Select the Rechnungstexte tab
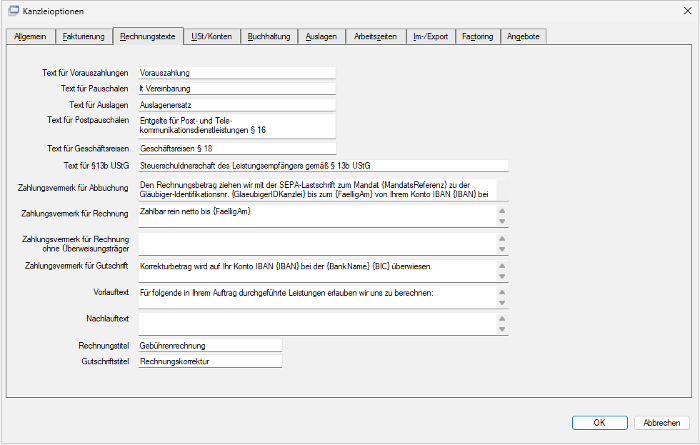Screen dimensions: 700x445 click(148, 36)
